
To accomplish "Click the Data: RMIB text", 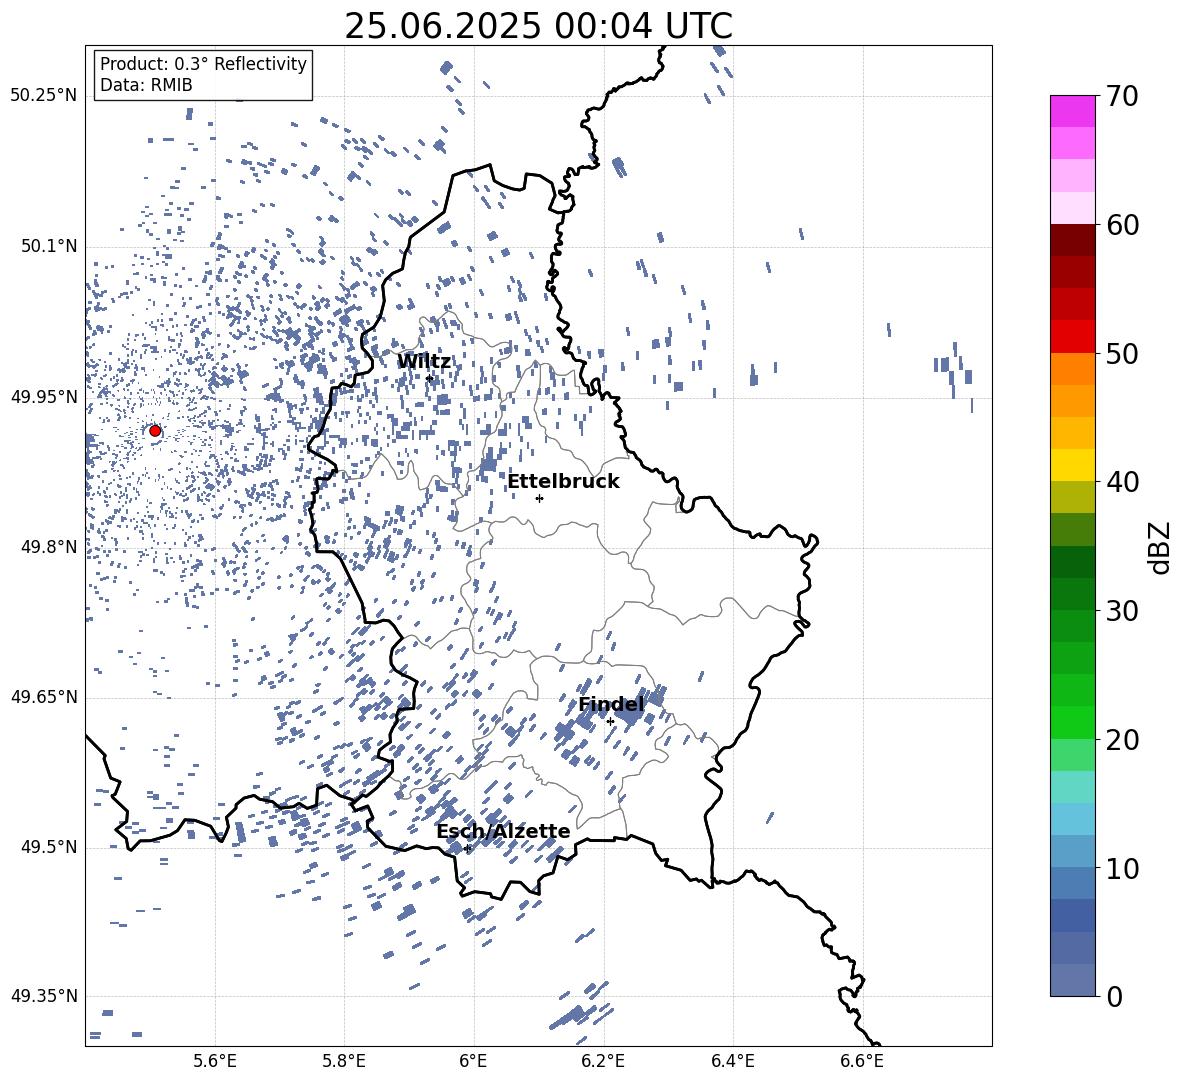I will (x=146, y=85).
